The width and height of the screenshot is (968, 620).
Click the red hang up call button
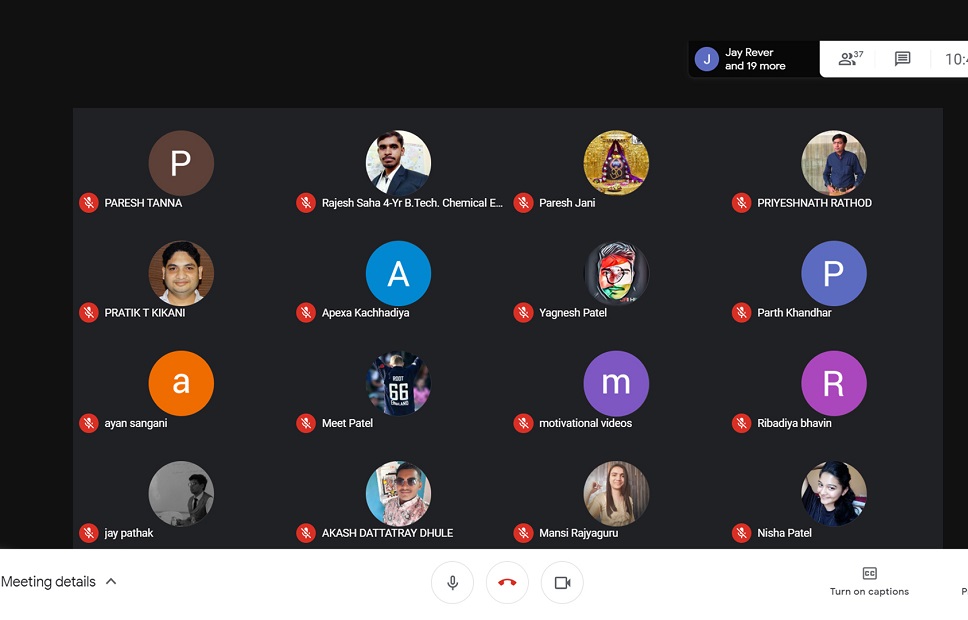[507, 583]
